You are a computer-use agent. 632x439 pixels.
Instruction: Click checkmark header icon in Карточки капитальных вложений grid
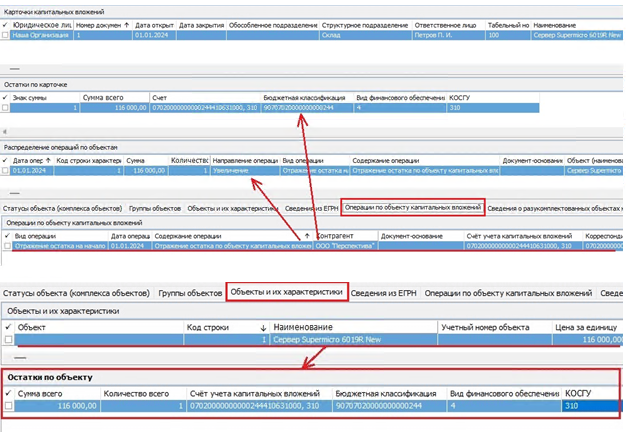click(6, 24)
